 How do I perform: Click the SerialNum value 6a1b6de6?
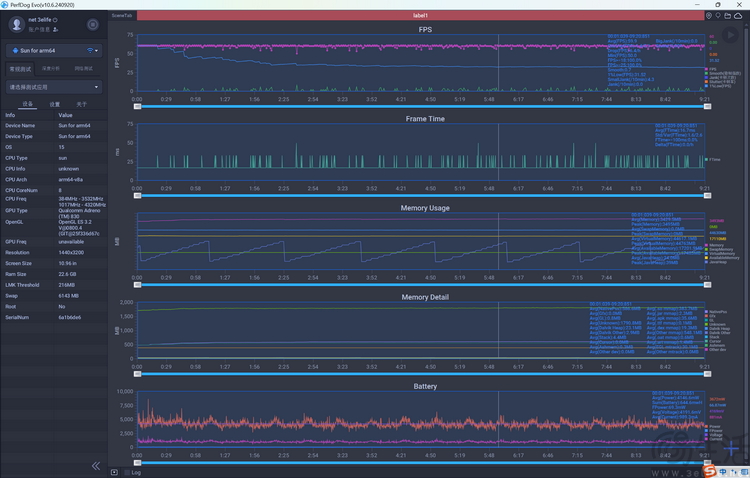pos(70,317)
